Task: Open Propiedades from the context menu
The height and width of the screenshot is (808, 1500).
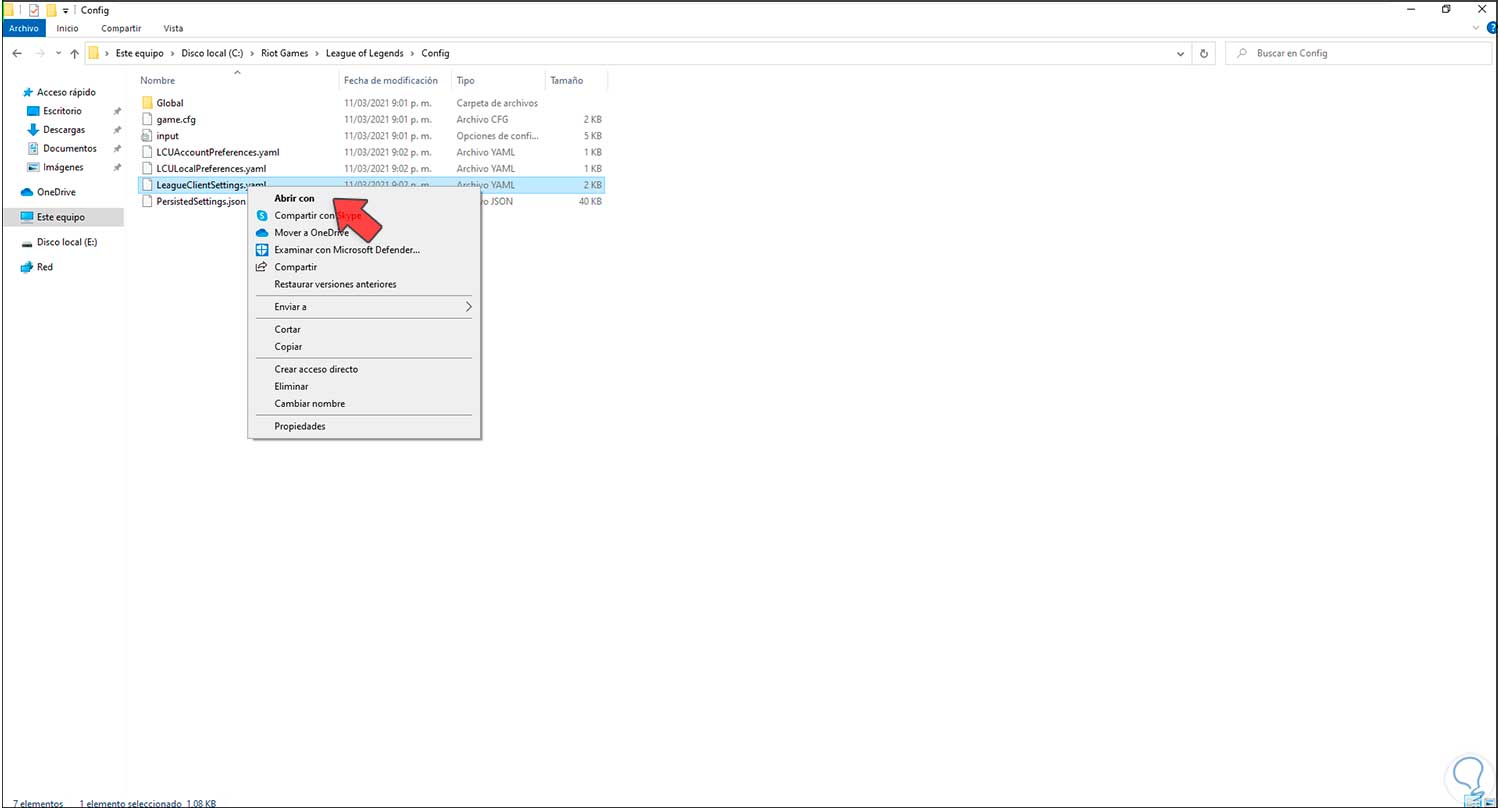Action: pyautogui.click(x=364, y=426)
